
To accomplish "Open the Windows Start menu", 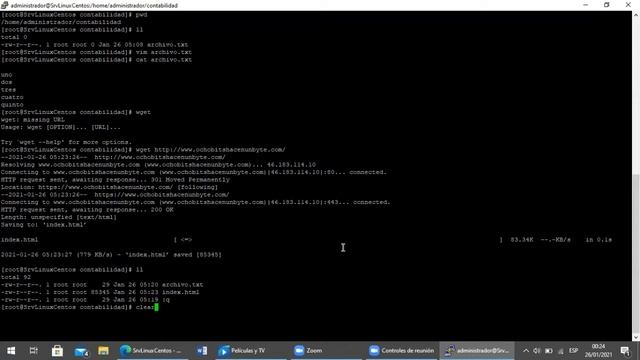I will point(11,351).
